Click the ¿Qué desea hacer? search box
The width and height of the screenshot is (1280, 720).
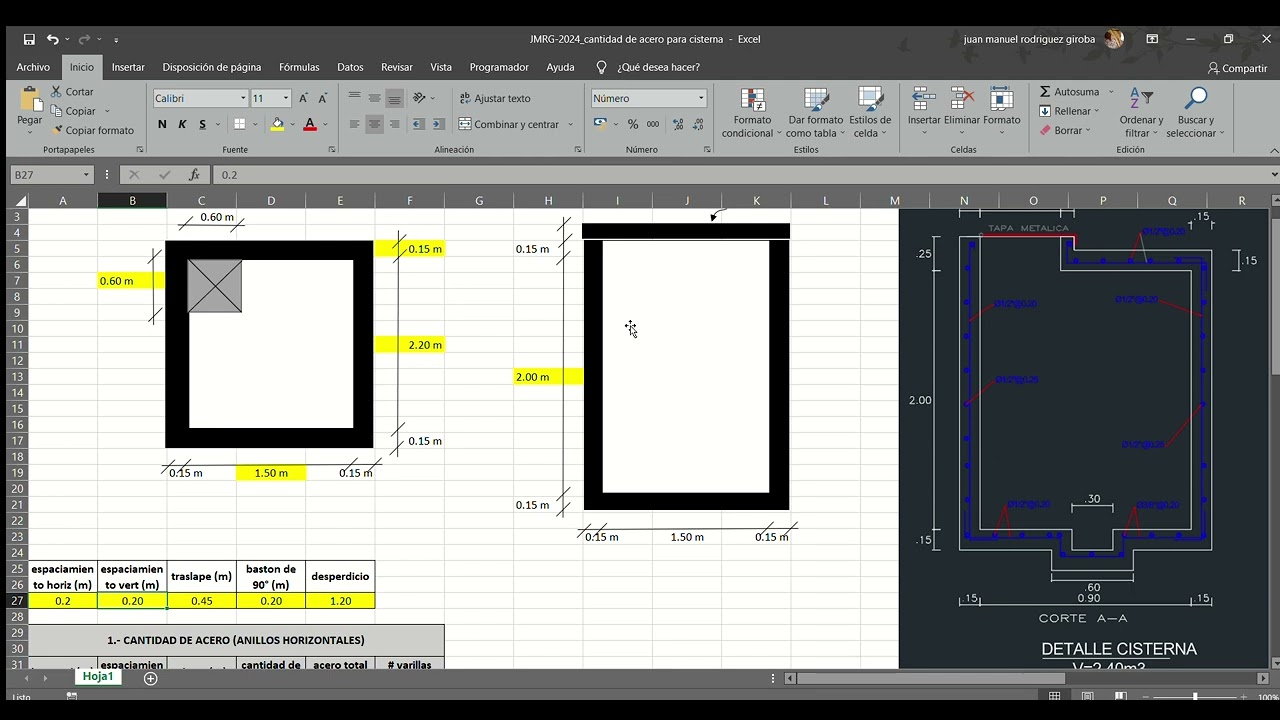pyautogui.click(x=649, y=67)
